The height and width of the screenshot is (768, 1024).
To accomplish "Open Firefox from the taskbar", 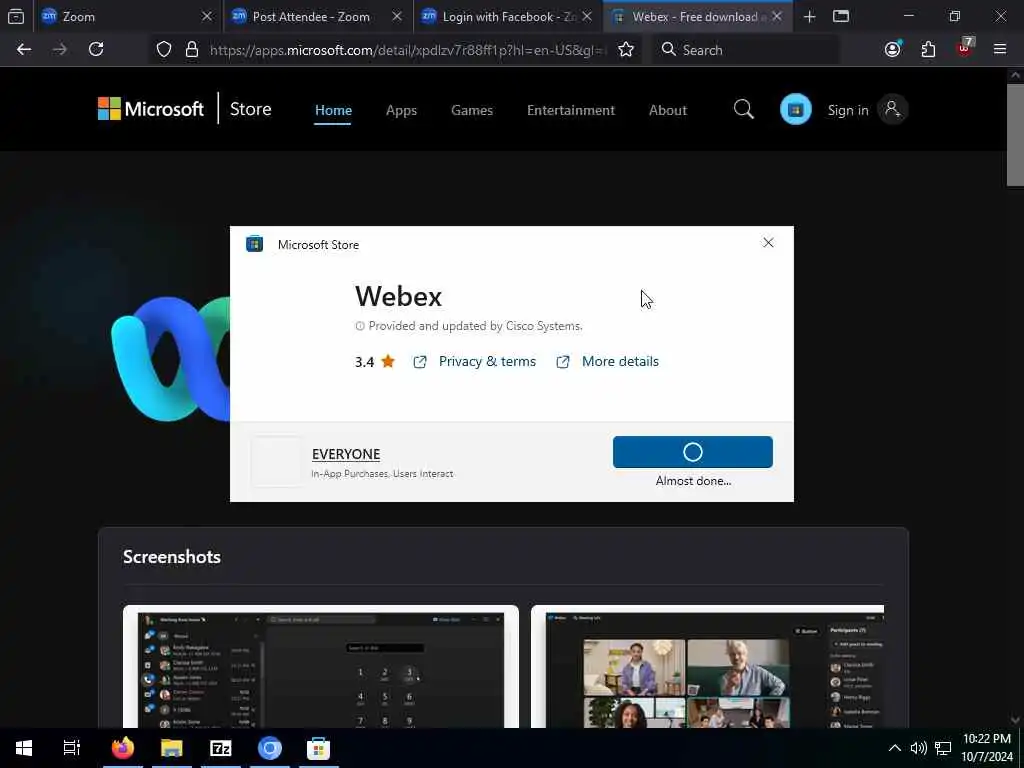I will (x=122, y=748).
